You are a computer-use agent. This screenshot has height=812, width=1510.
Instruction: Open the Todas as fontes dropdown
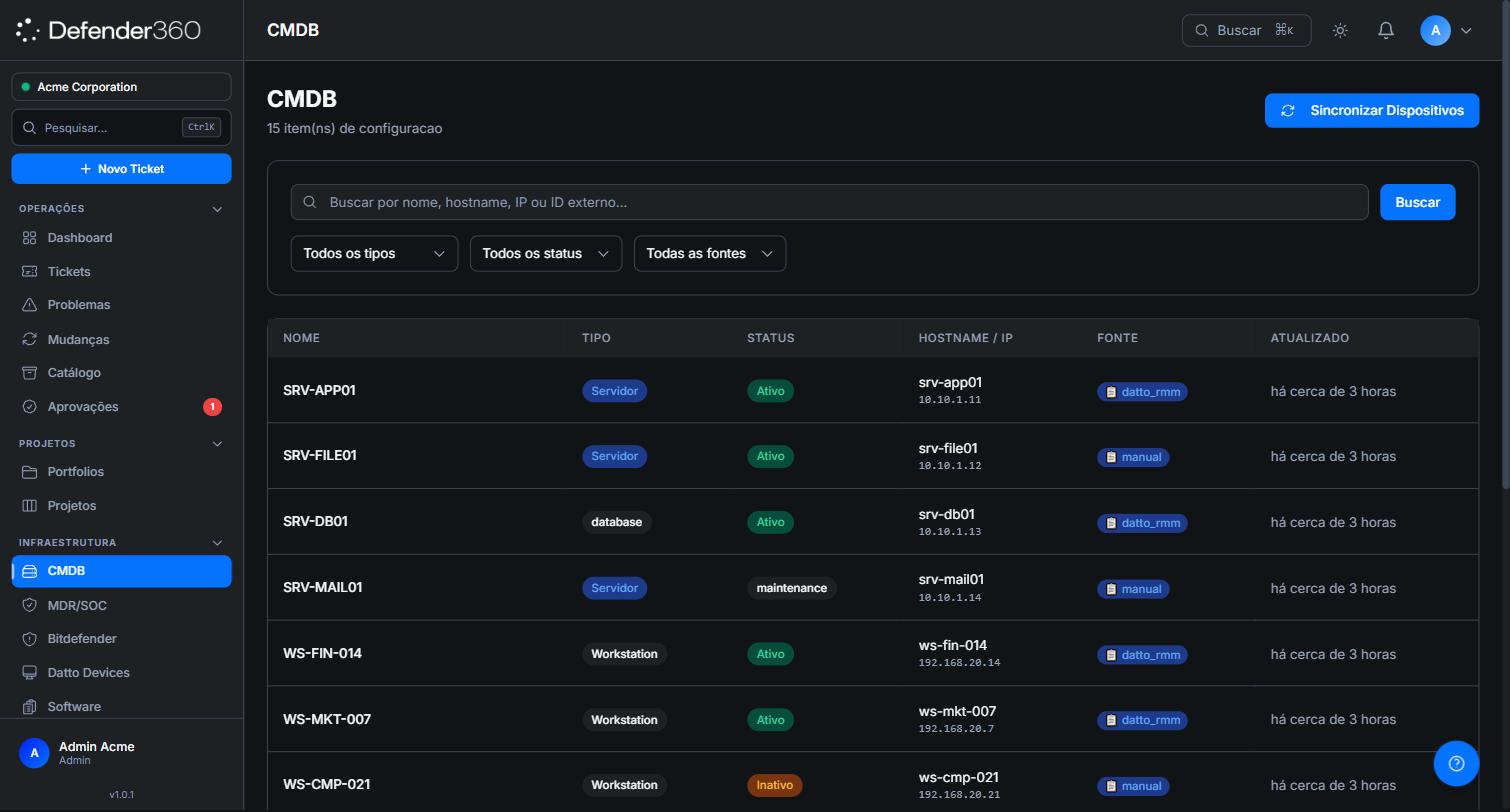[710, 253]
